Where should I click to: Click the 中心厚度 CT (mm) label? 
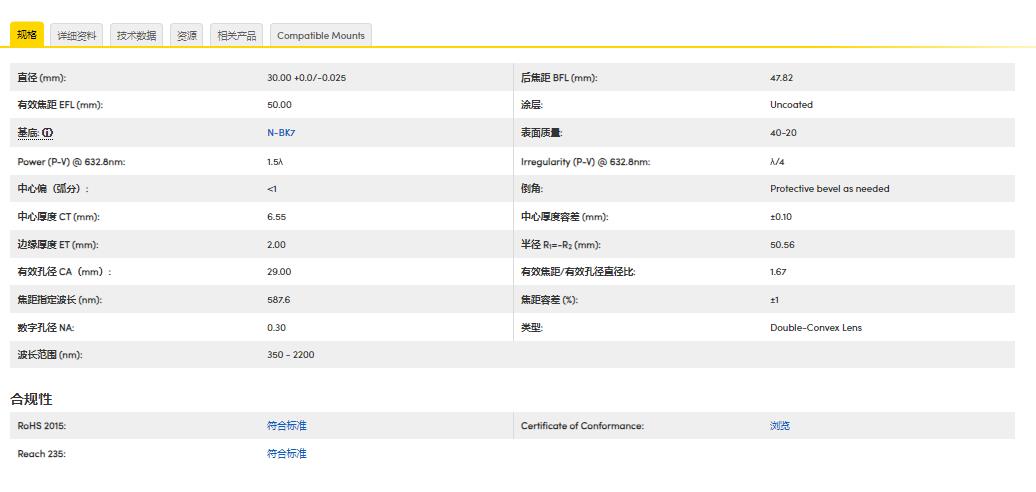point(58,217)
